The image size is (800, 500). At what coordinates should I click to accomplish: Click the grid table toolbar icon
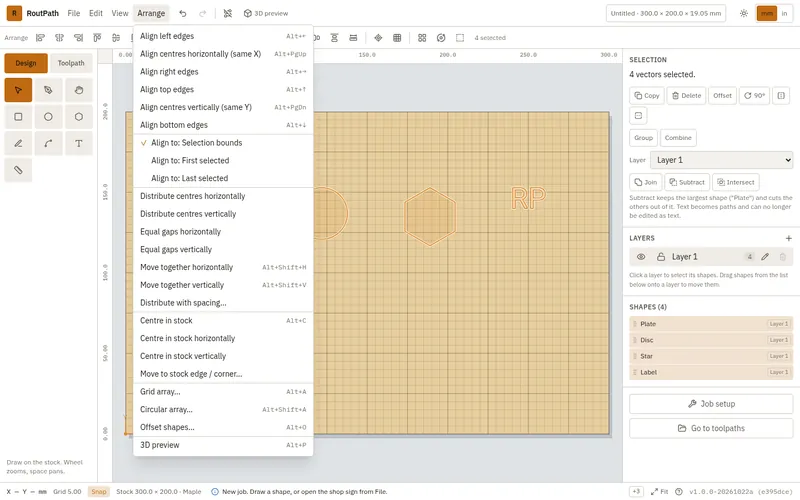[x=397, y=38]
